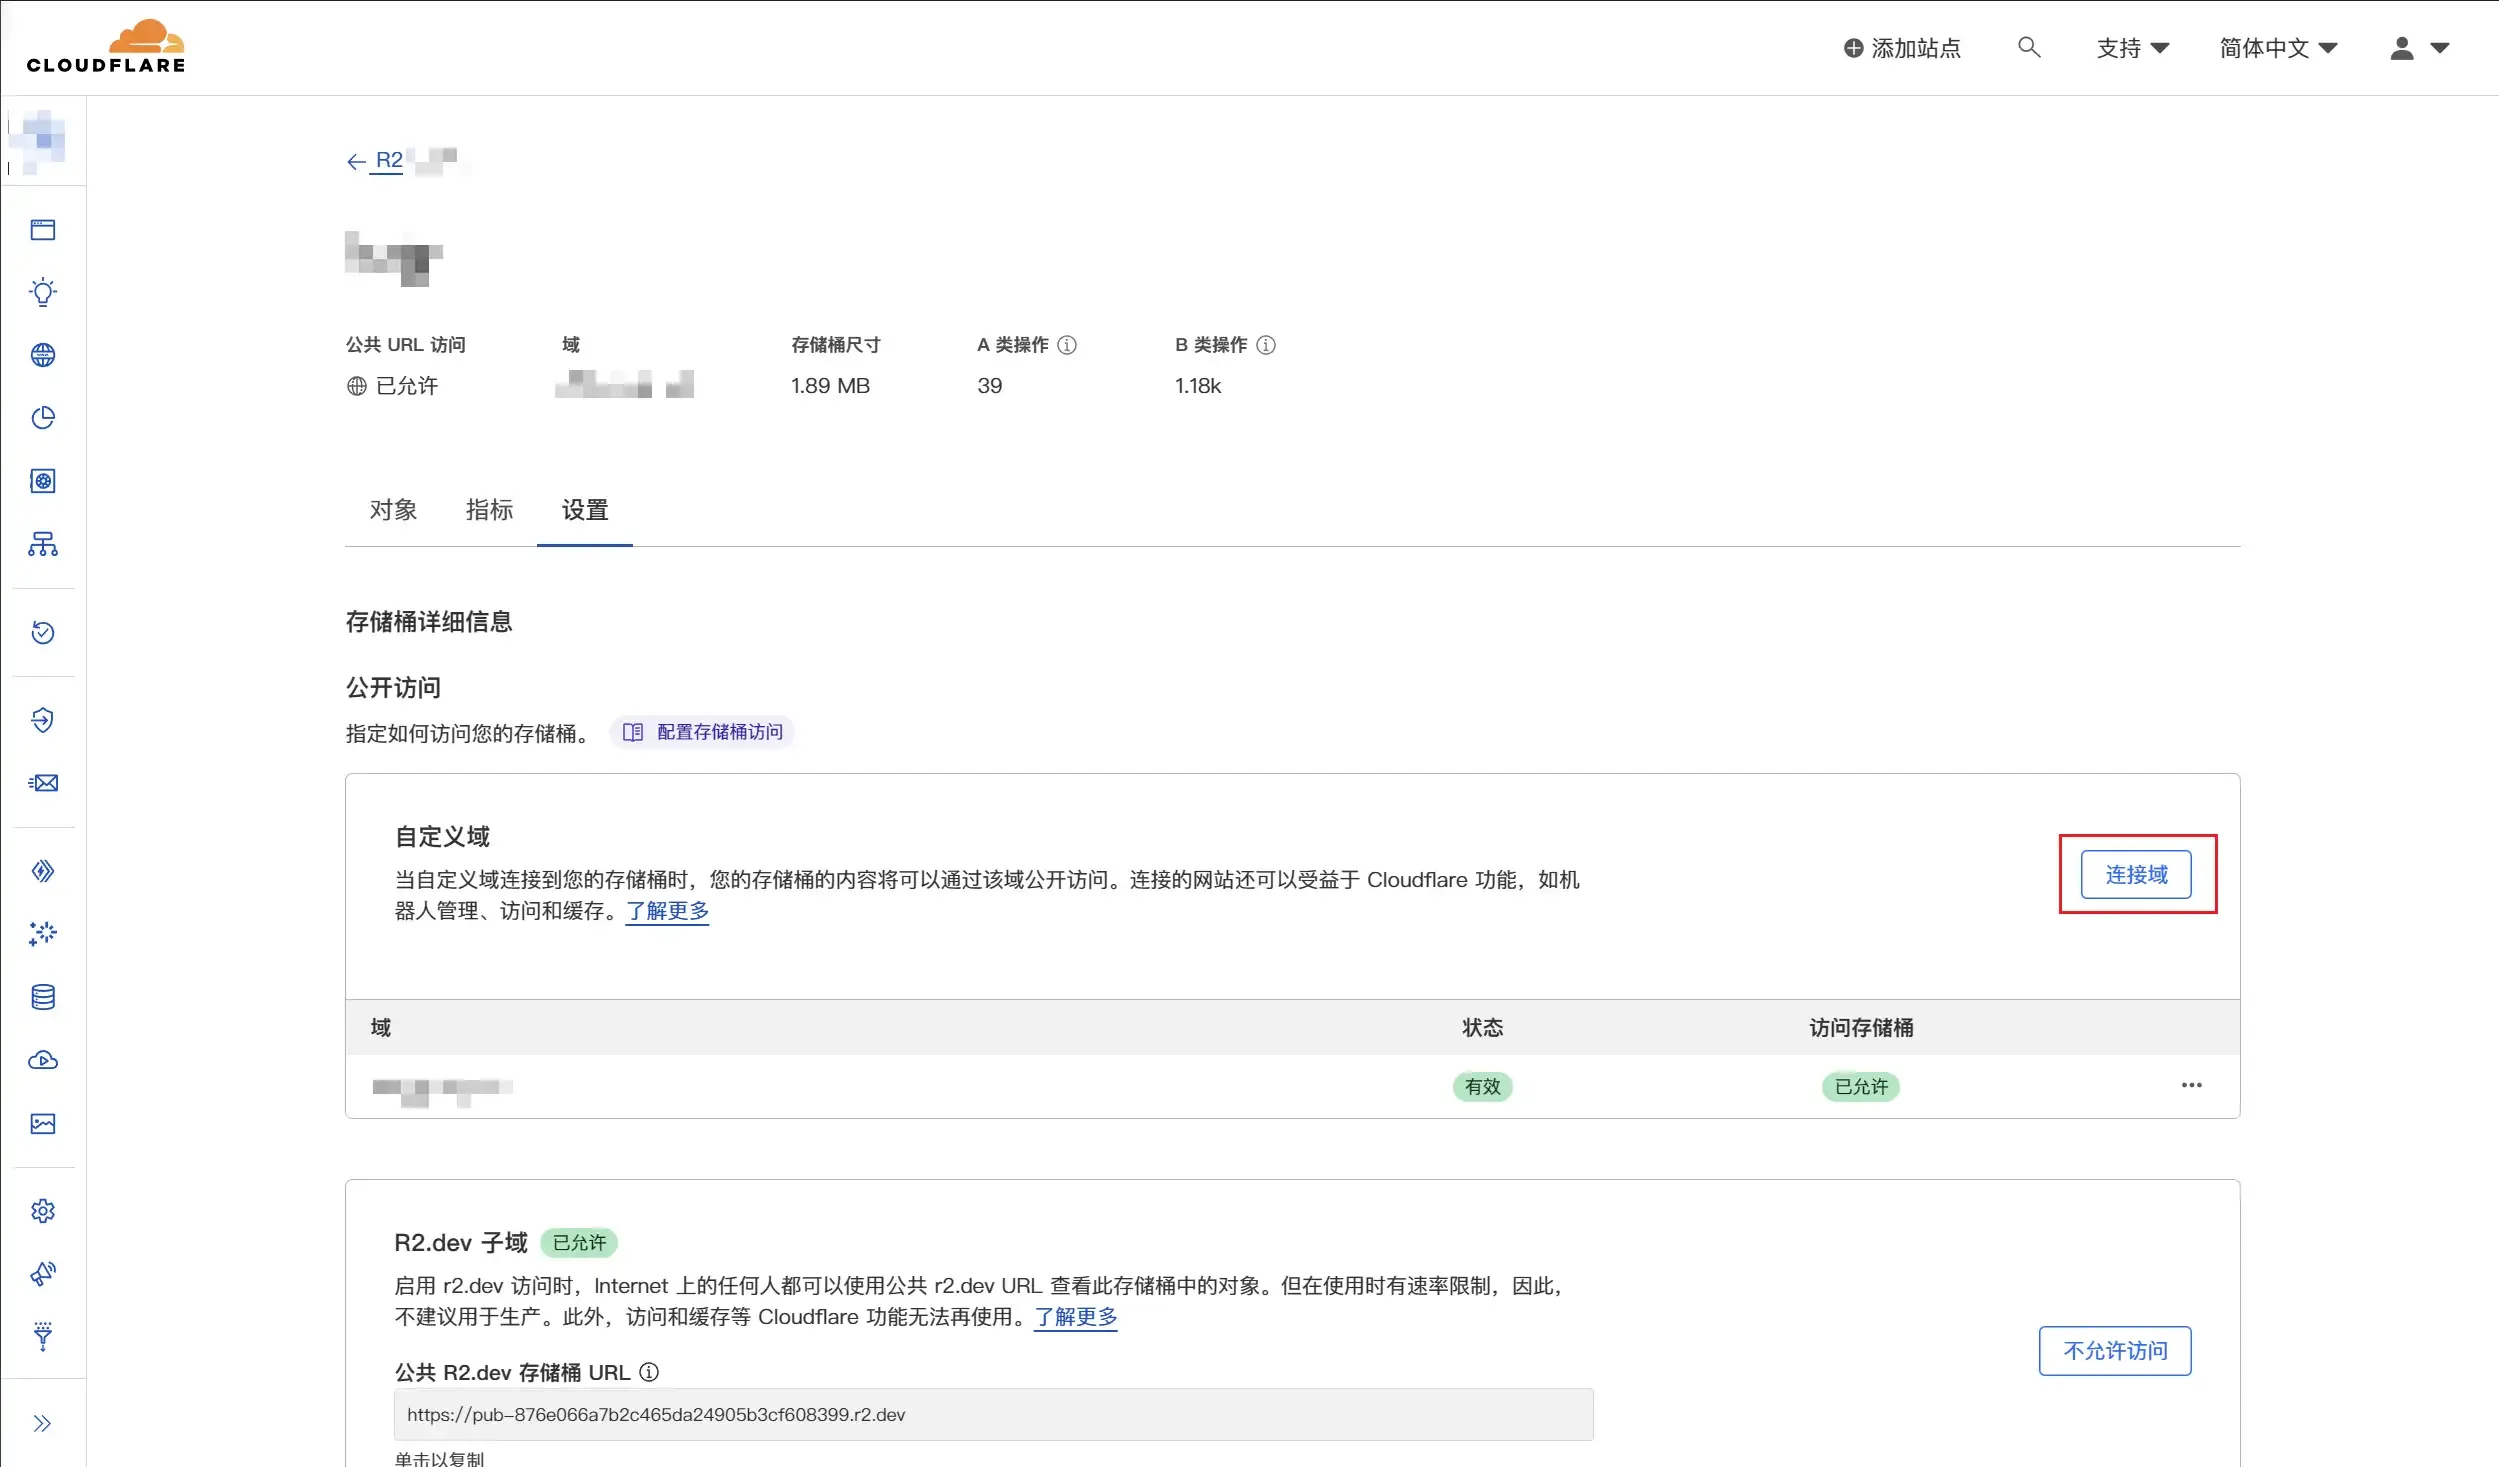Open Websites from the window sidebar icon
Screen dimensions: 2499x1467
tap(43, 230)
